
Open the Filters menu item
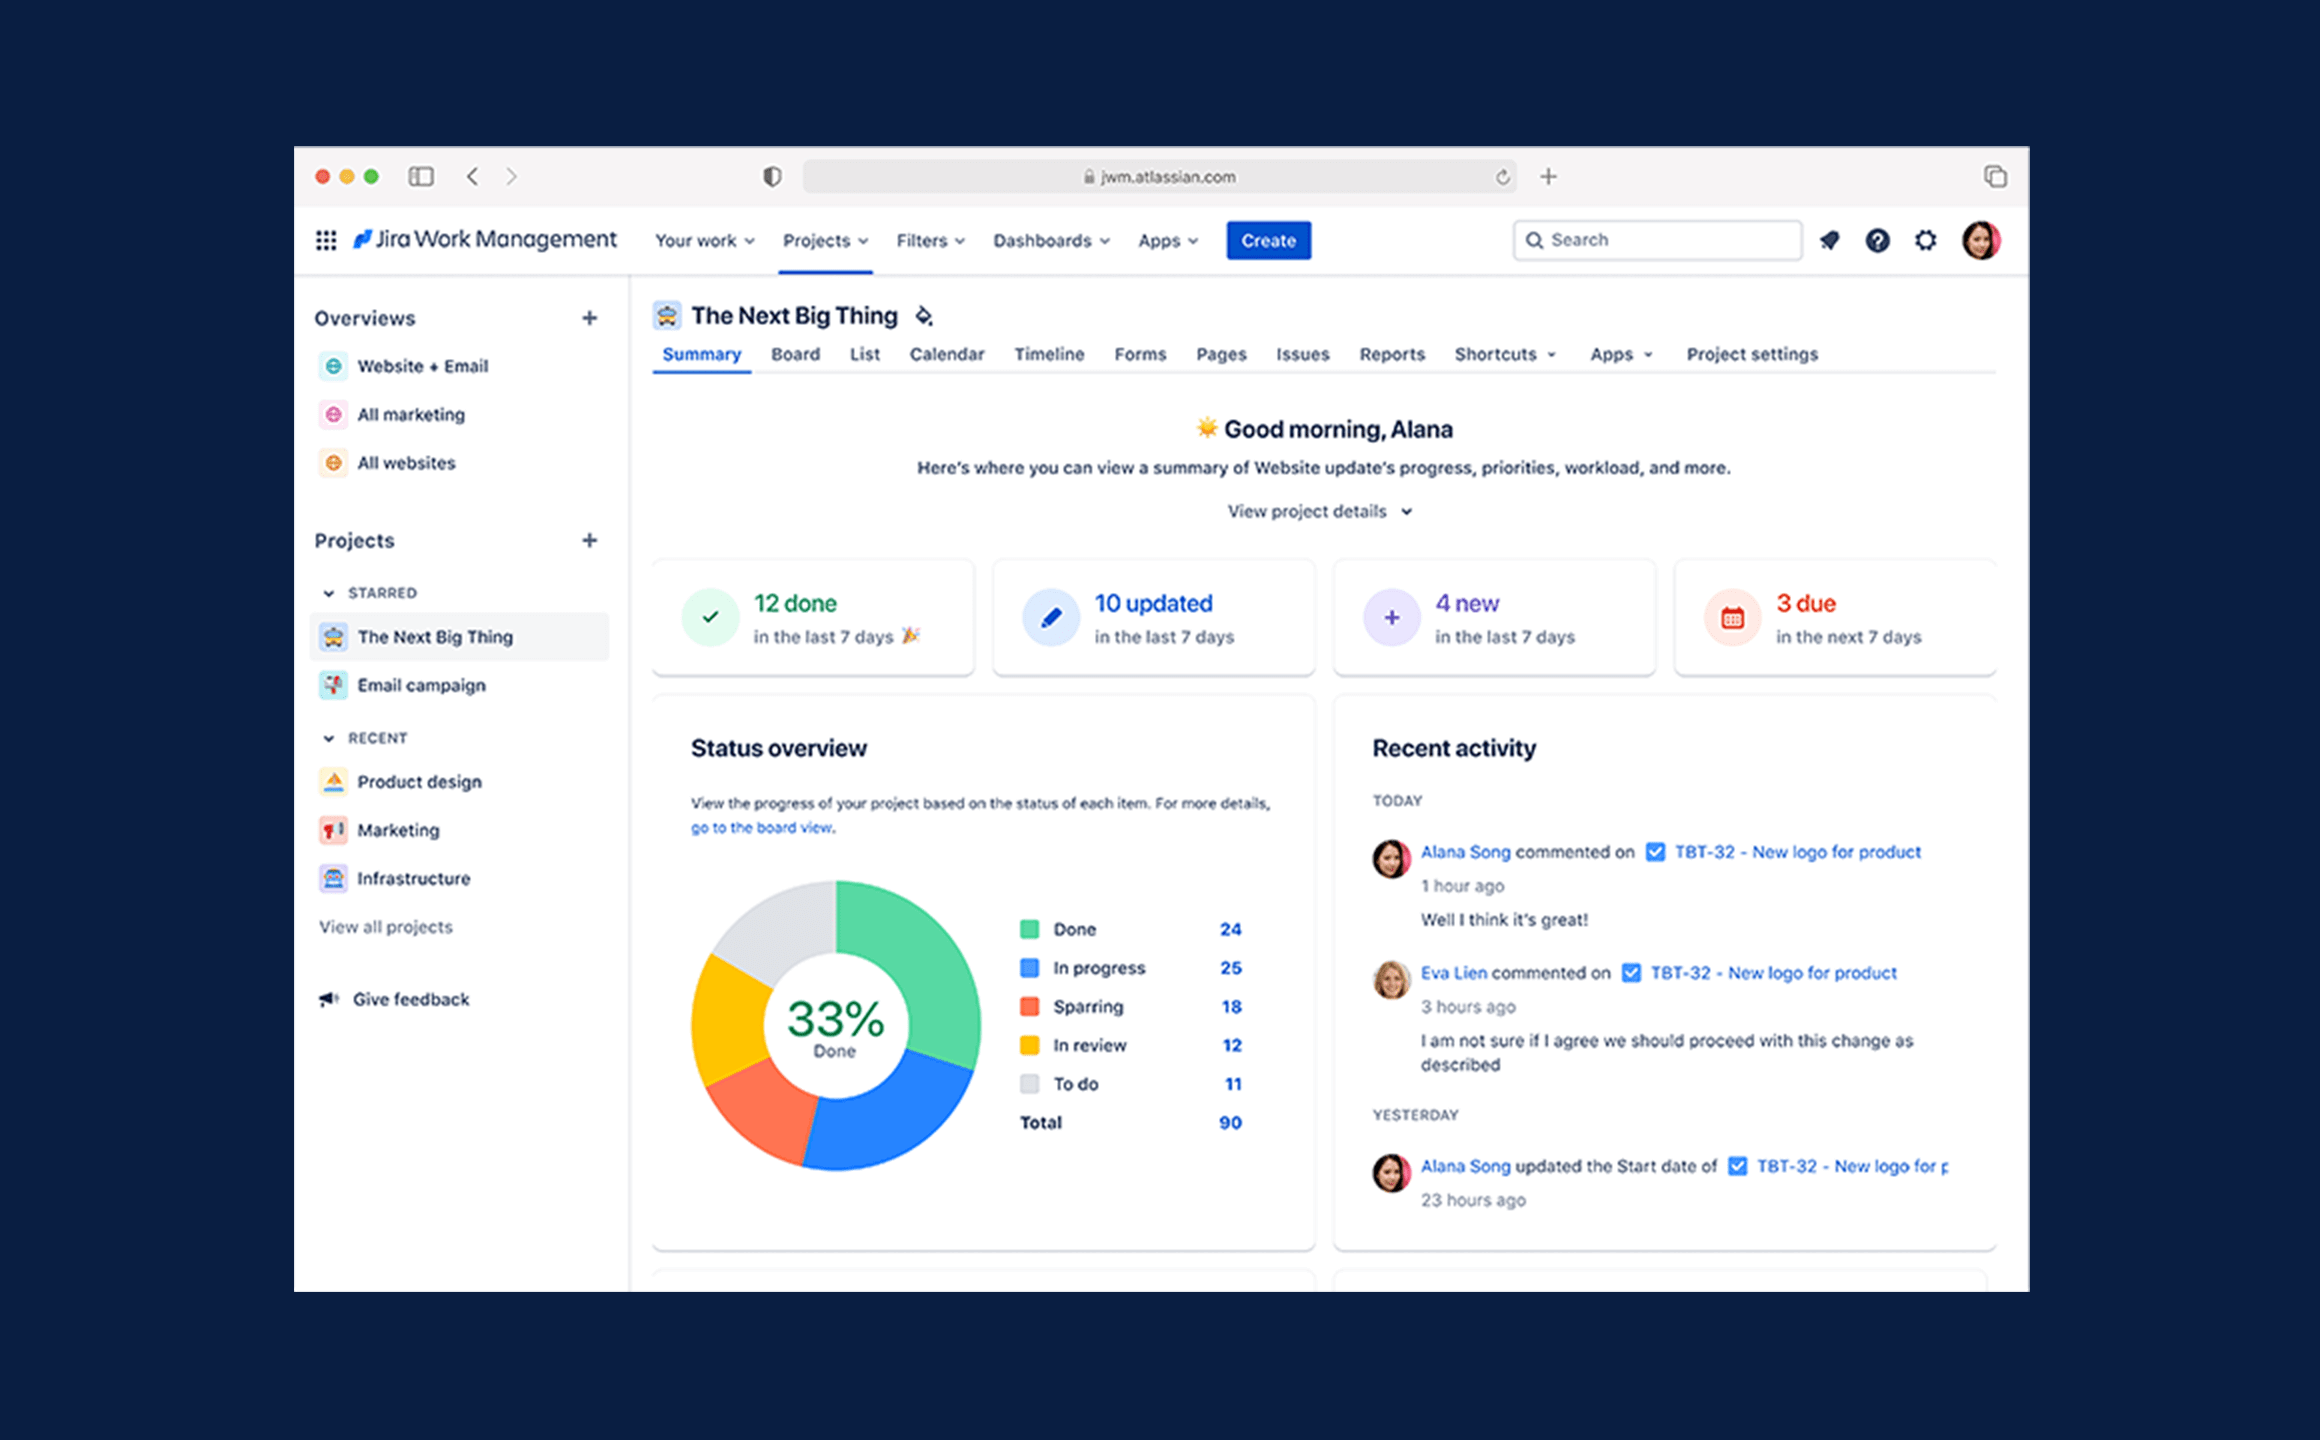(x=927, y=241)
